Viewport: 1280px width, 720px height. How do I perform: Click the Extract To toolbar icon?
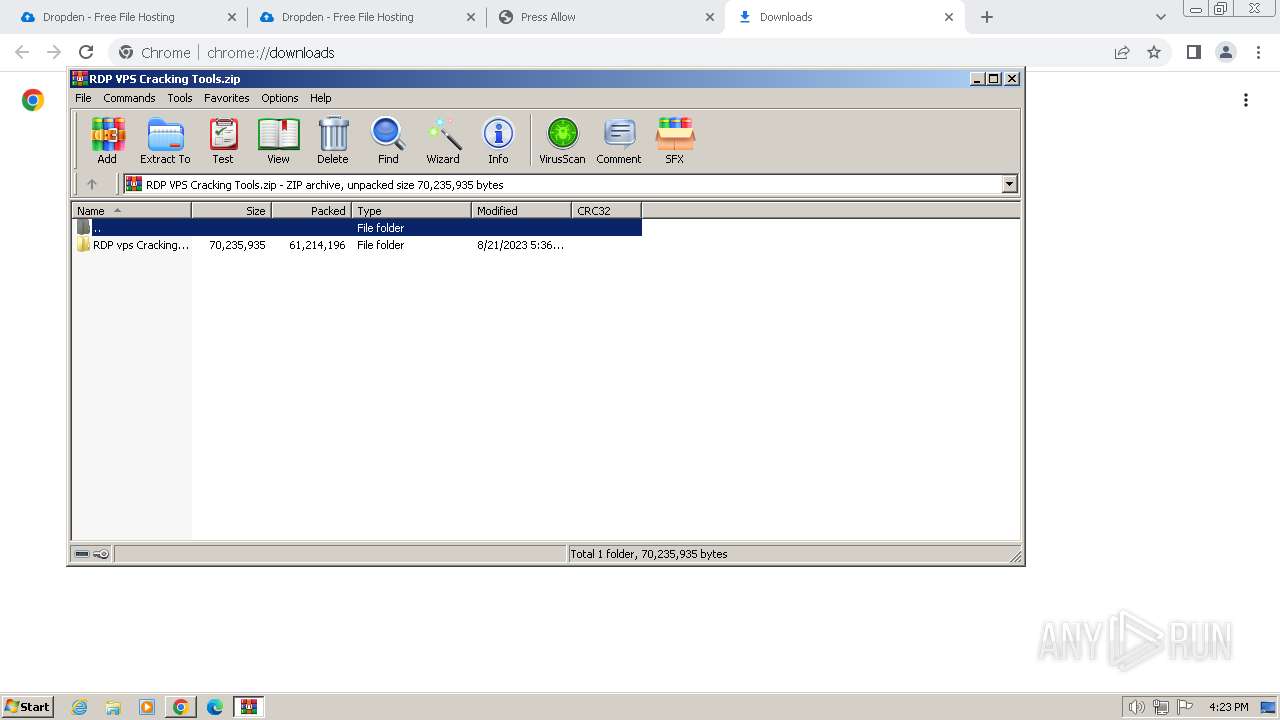pyautogui.click(x=165, y=141)
